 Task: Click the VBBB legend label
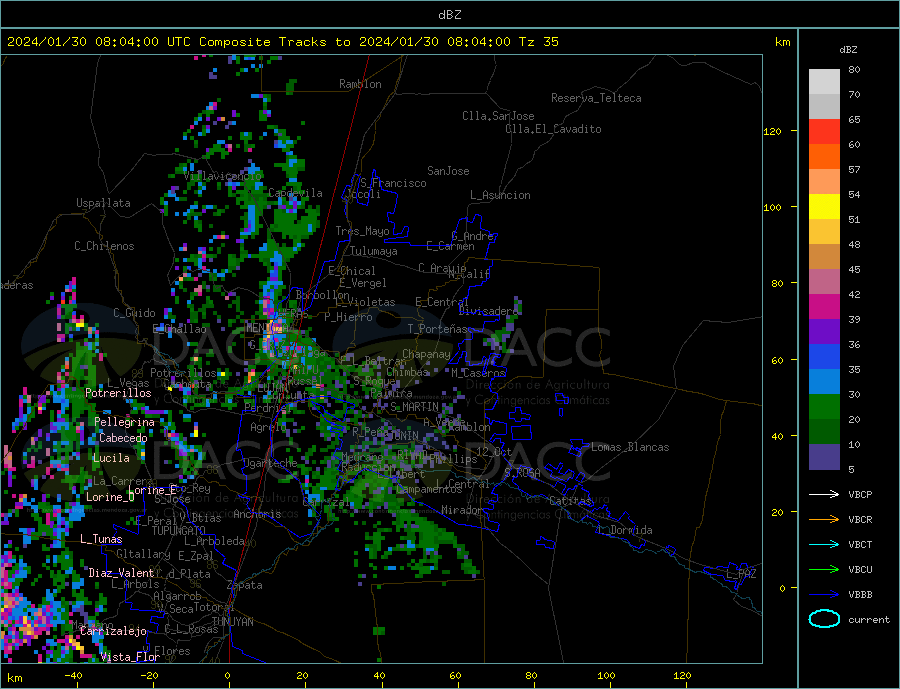pos(860,595)
